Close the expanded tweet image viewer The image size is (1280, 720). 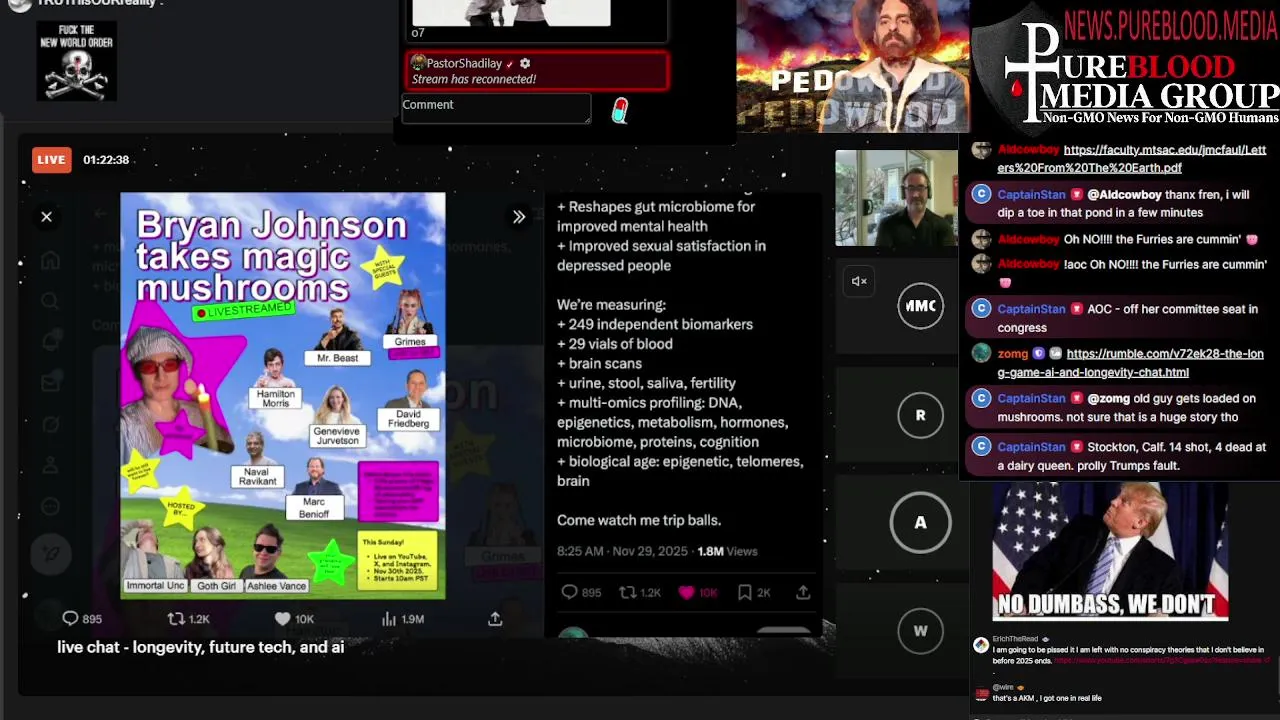click(x=46, y=217)
